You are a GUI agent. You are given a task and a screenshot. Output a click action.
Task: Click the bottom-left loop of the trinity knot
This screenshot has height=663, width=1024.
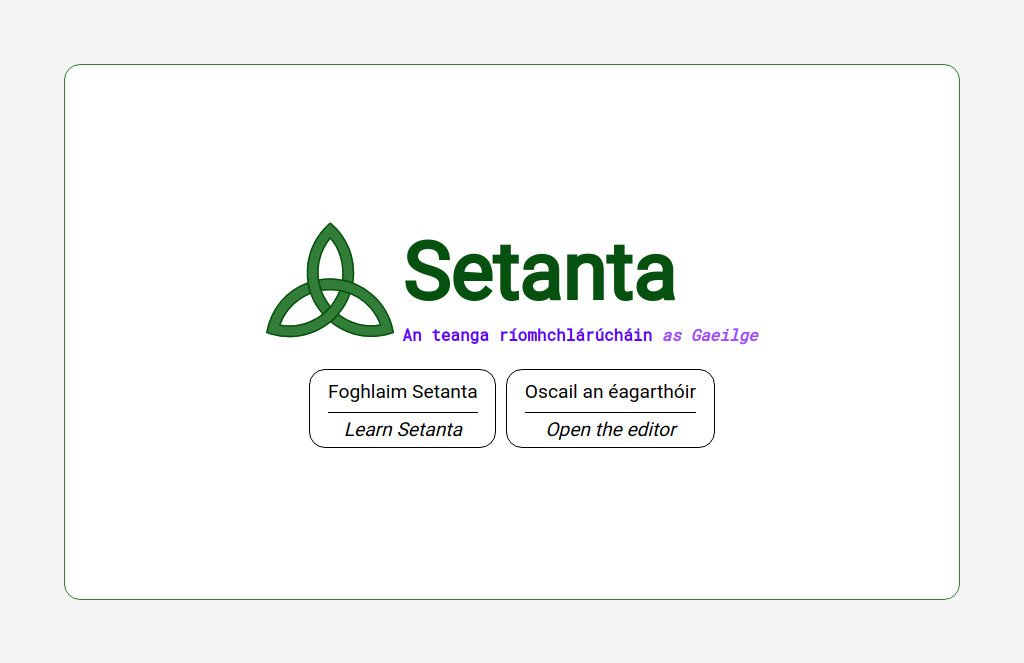pyautogui.click(x=297, y=314)
